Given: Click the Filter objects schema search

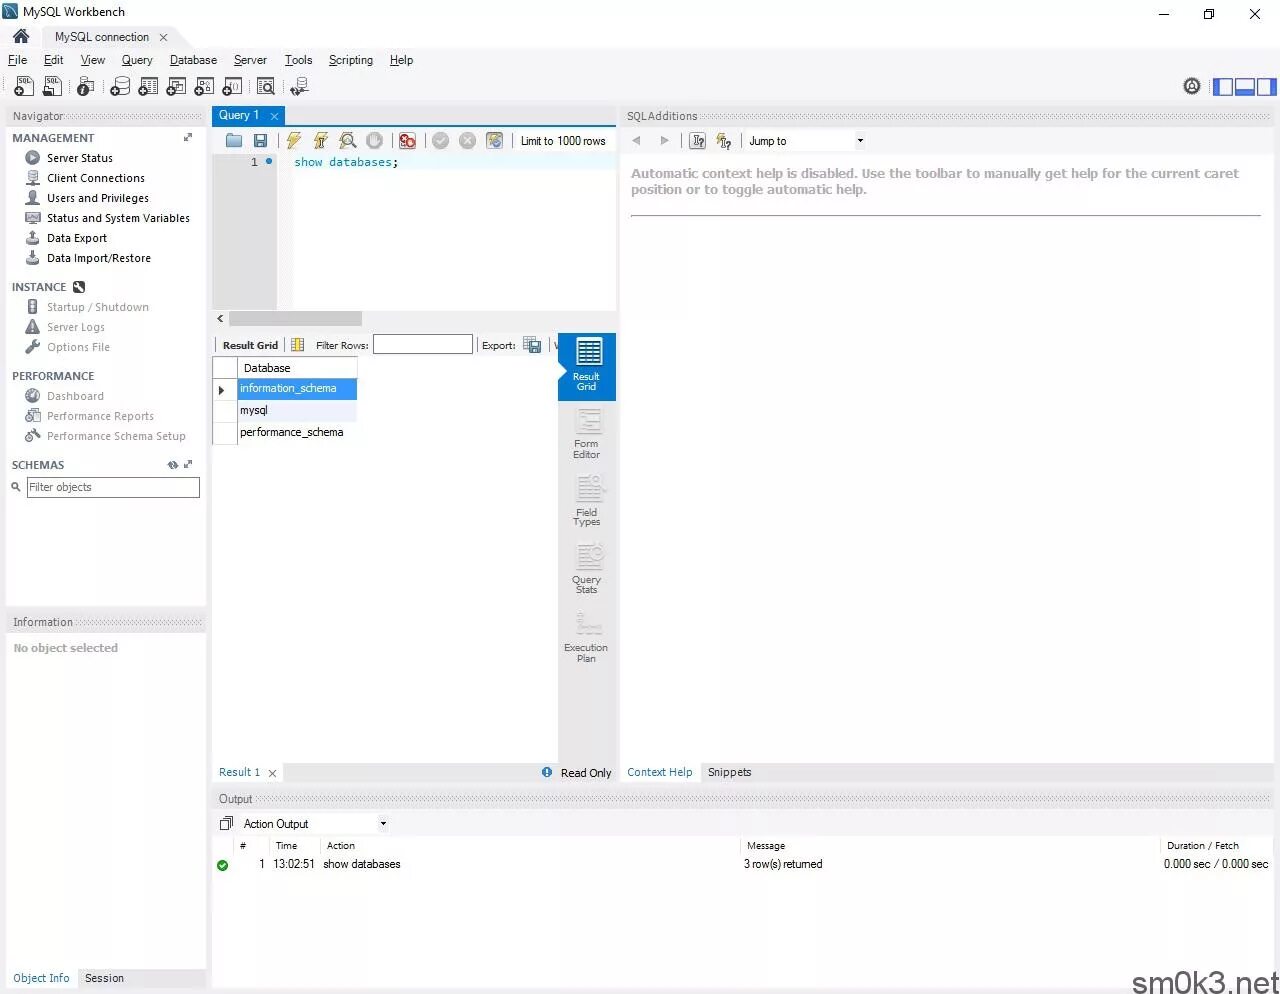Looking at the screenshot, I should tap(113, 487).
